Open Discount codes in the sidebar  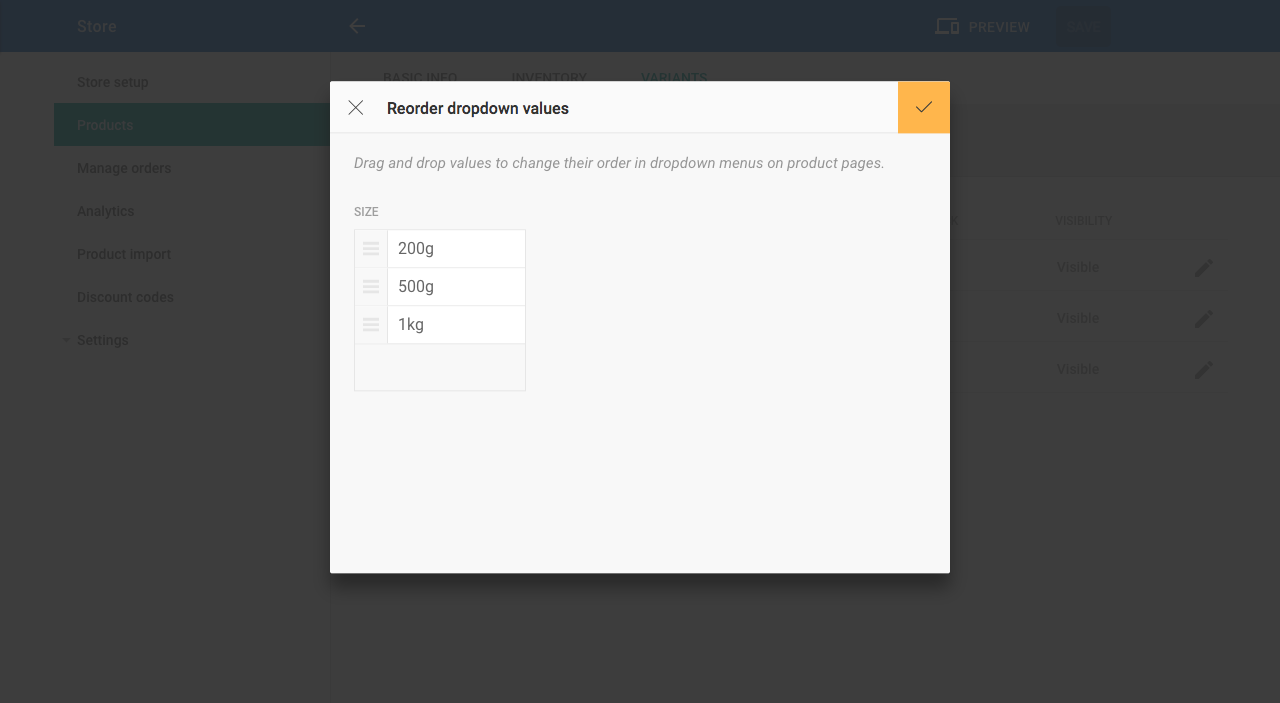pyautogui.click(x=125, y=297)
